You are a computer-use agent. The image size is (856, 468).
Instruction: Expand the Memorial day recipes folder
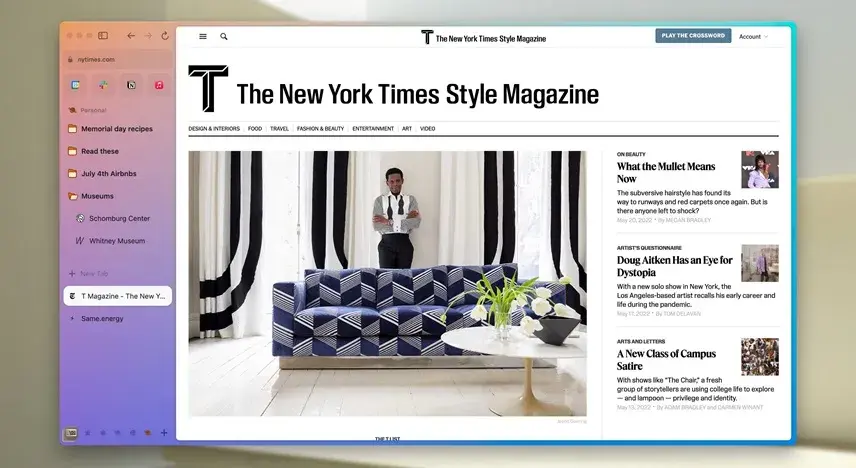click(x=116, y=129)
